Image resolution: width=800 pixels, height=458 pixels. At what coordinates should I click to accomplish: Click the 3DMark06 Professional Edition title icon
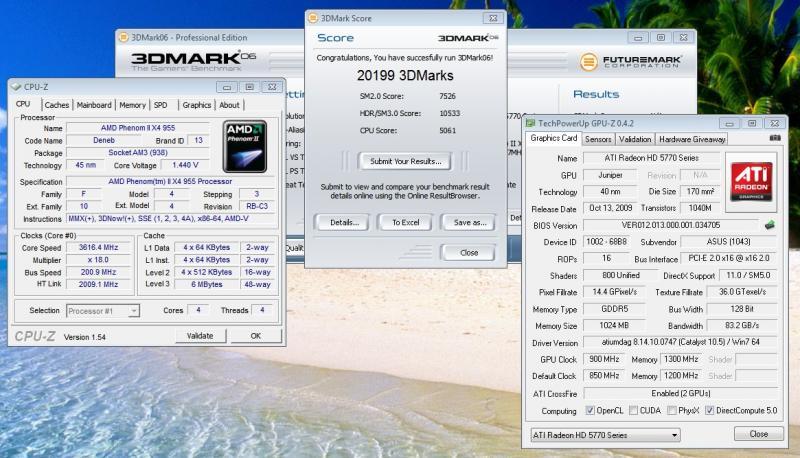123,37
